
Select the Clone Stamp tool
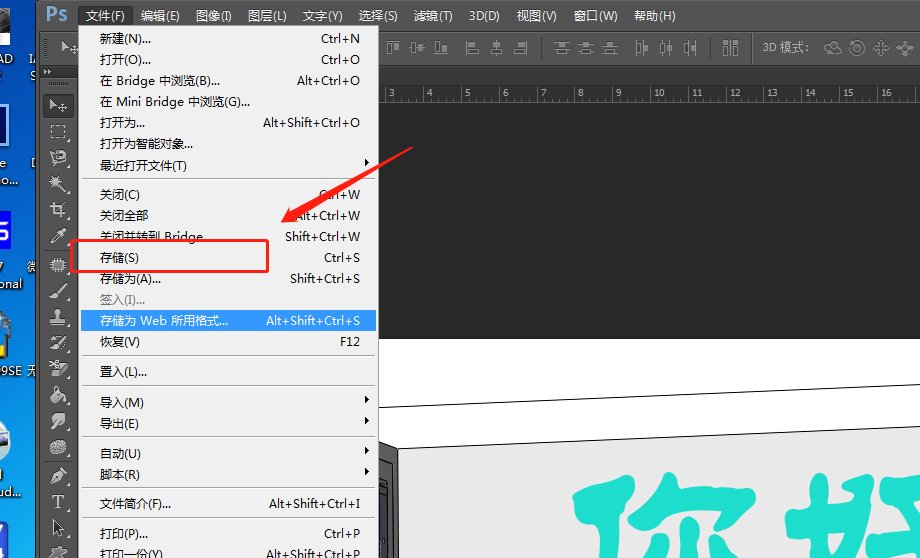58,317
